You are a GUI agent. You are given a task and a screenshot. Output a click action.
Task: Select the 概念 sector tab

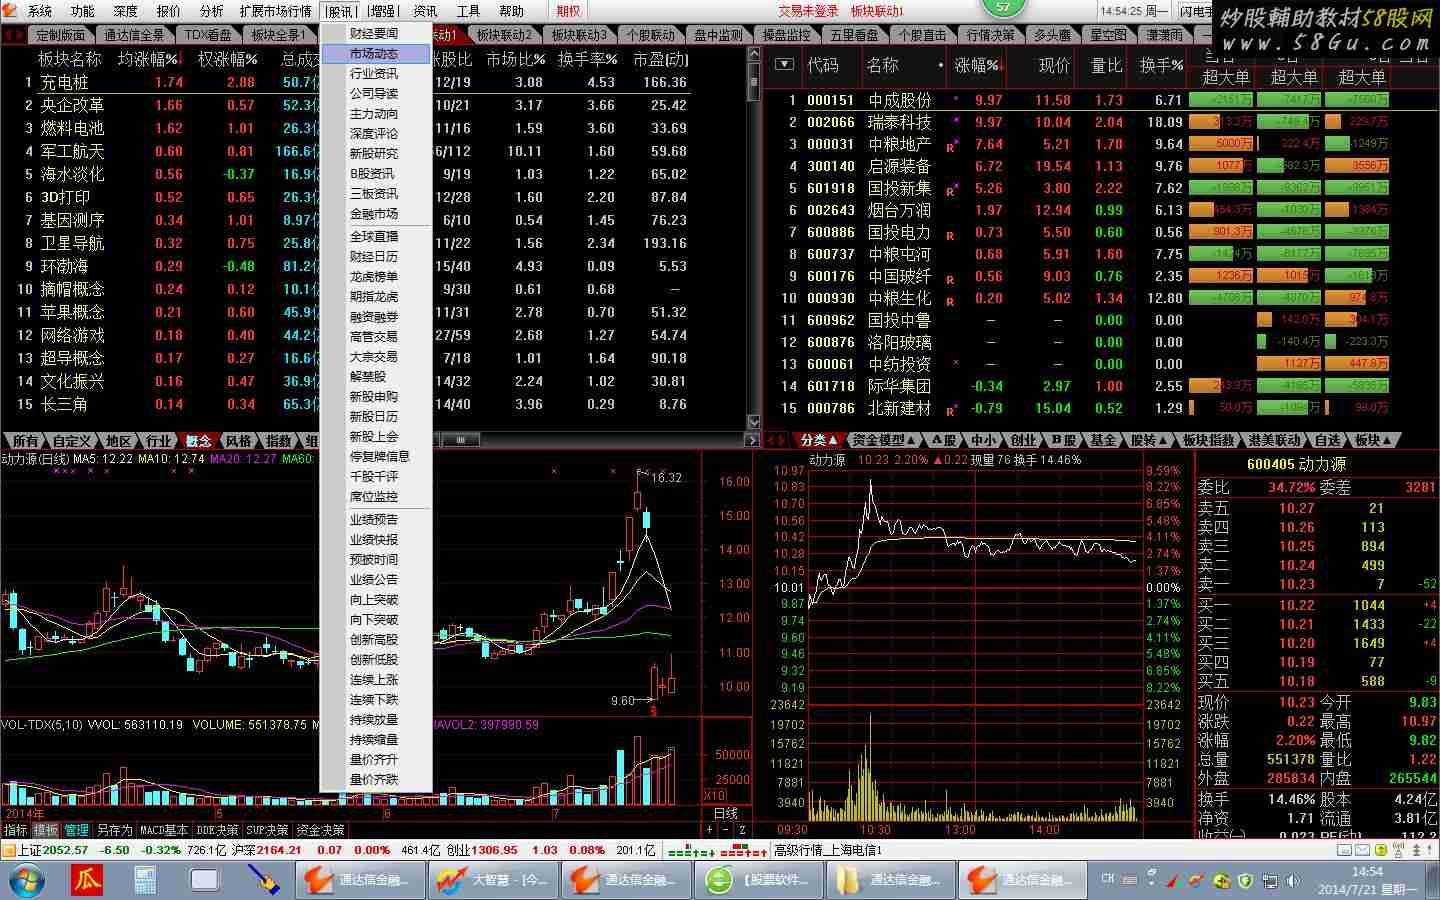click(199, 441)
